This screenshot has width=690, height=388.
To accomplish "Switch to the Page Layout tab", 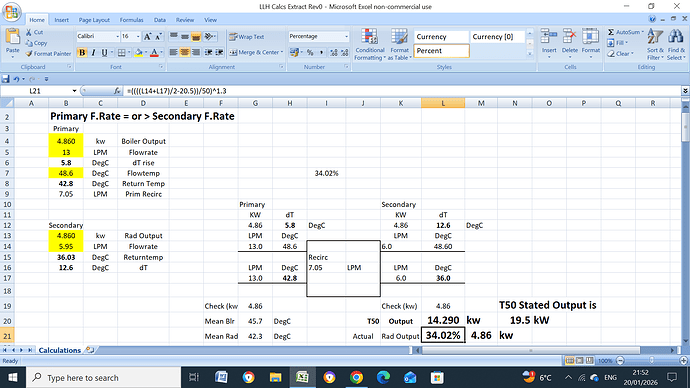I will coord(94,20).
